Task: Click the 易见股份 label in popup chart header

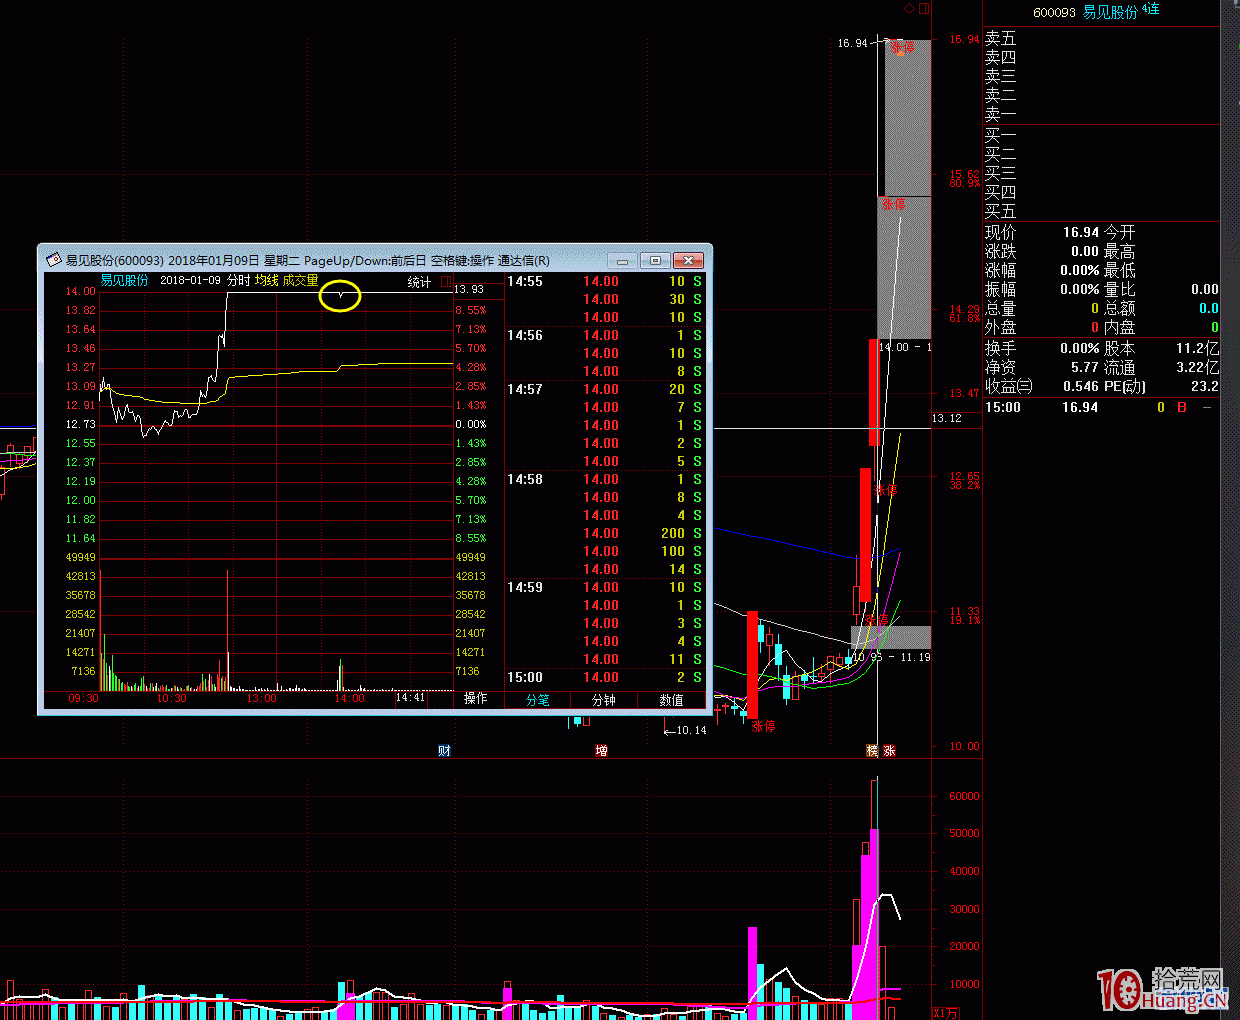Action: pos(124,280)
